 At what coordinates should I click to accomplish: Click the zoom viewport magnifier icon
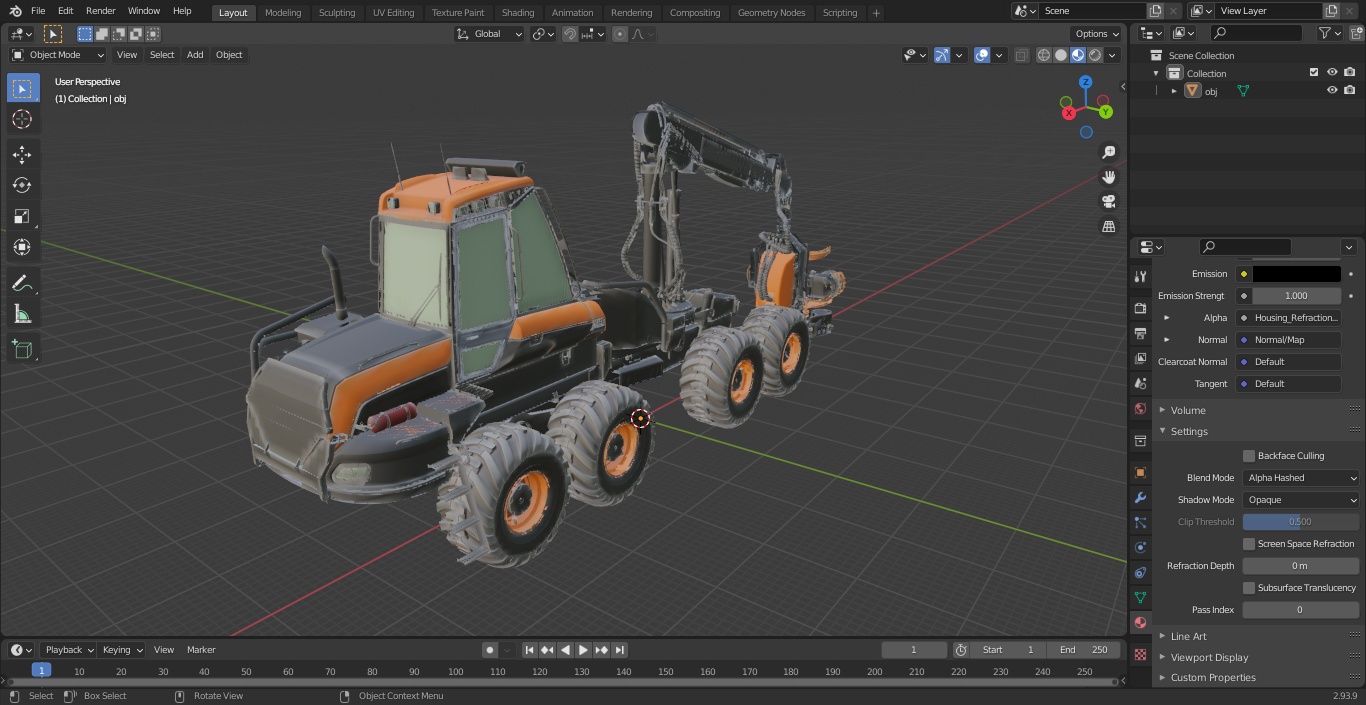pyautogui.click(x=1109, y=152)
